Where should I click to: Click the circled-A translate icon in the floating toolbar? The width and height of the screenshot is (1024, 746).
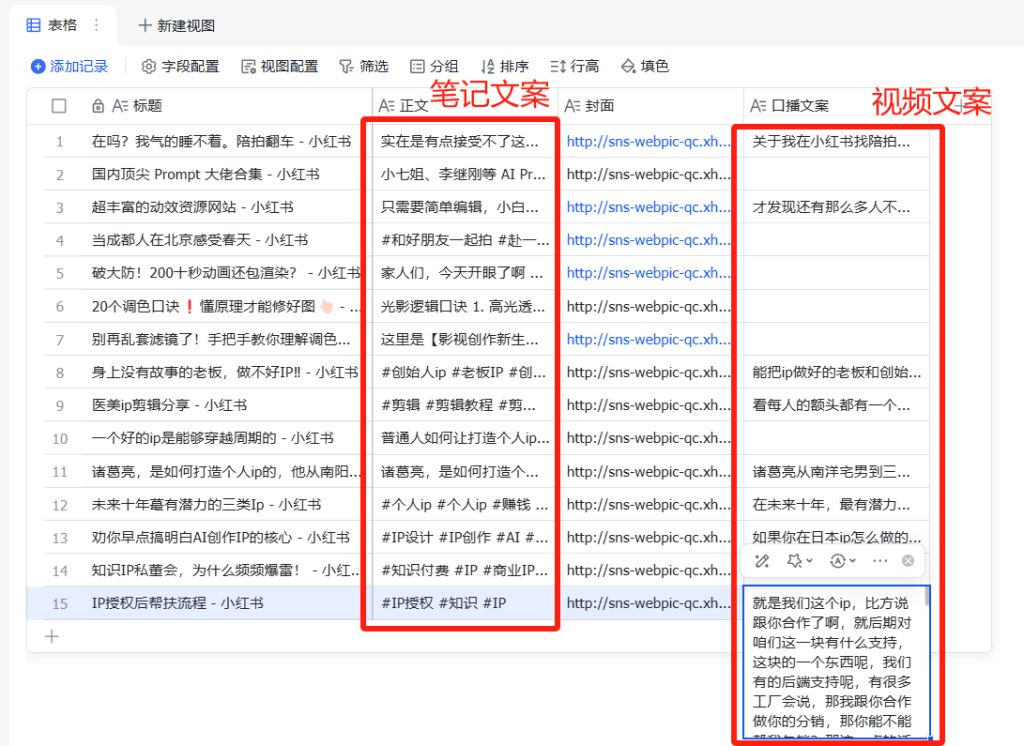pyautogui.click(x=838, y=561)
